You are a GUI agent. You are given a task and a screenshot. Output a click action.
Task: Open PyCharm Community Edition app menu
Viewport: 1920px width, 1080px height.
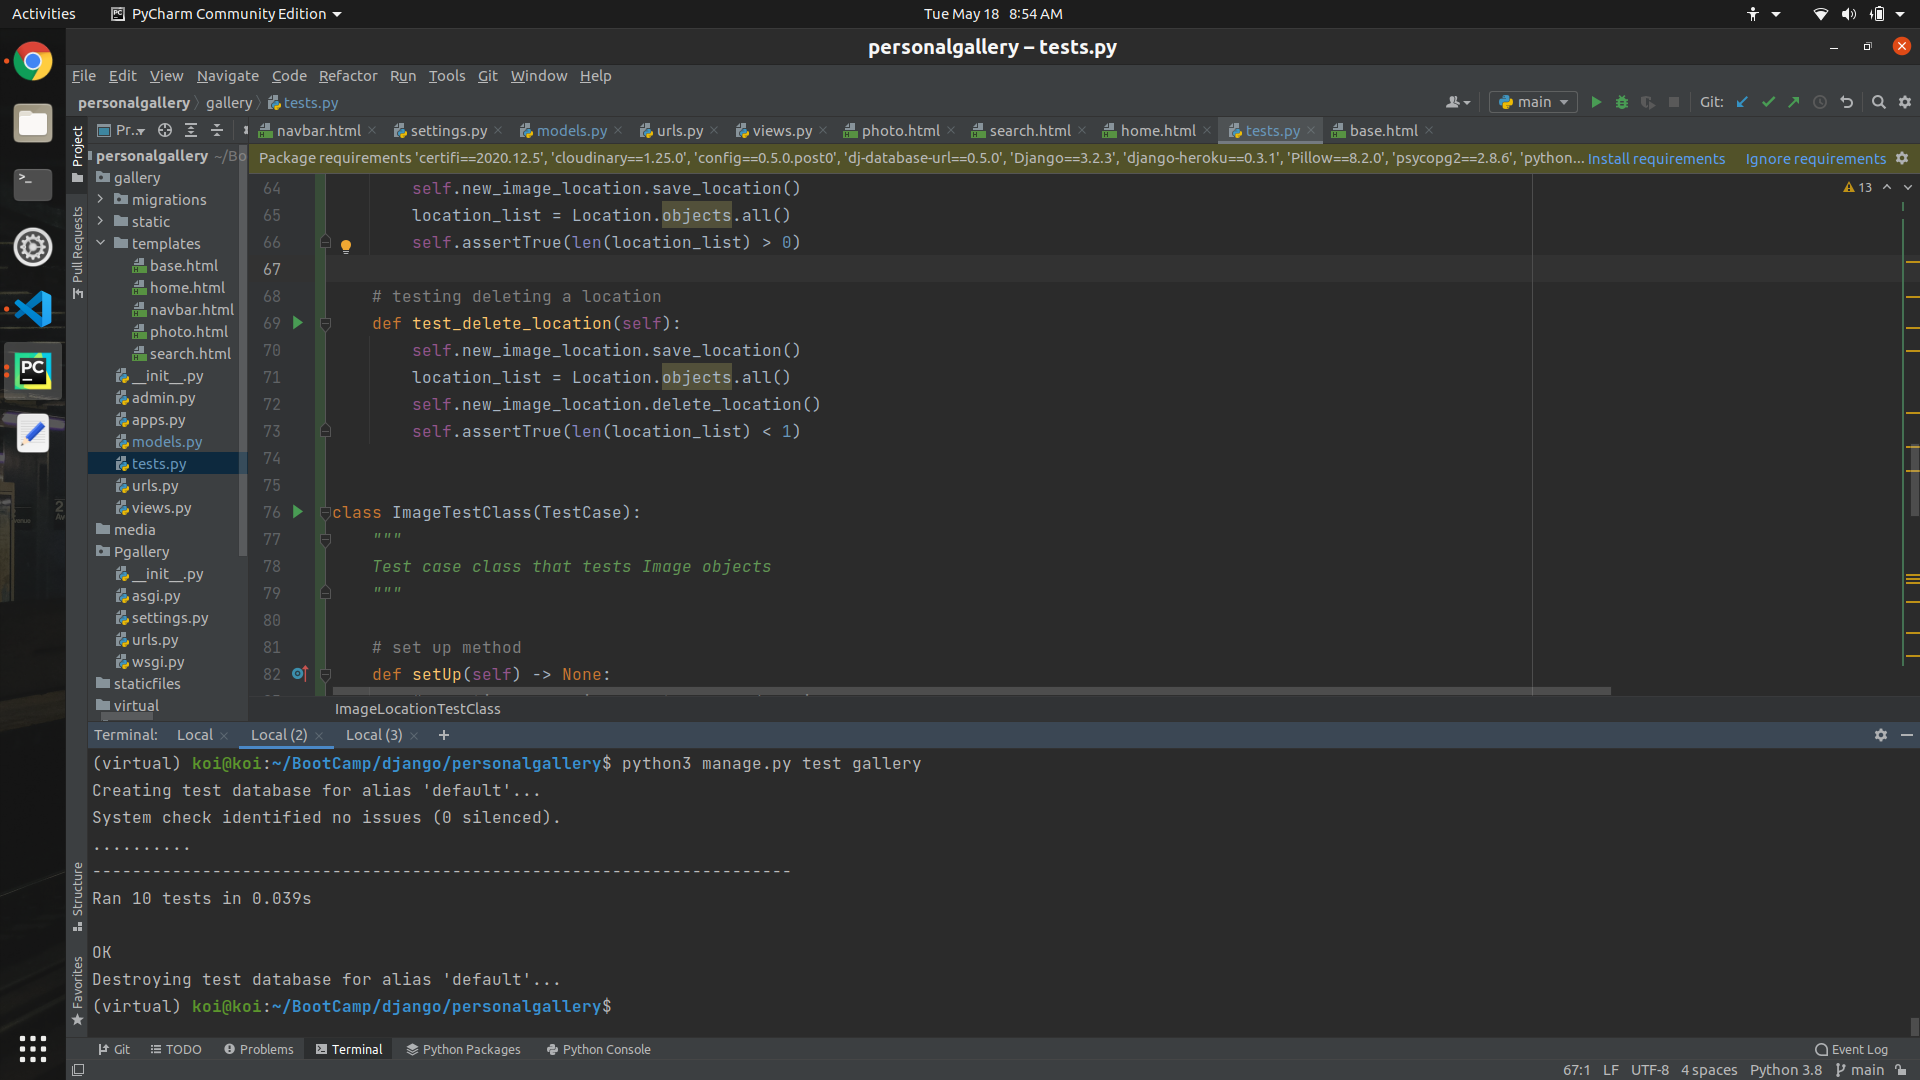coord(226,14)
